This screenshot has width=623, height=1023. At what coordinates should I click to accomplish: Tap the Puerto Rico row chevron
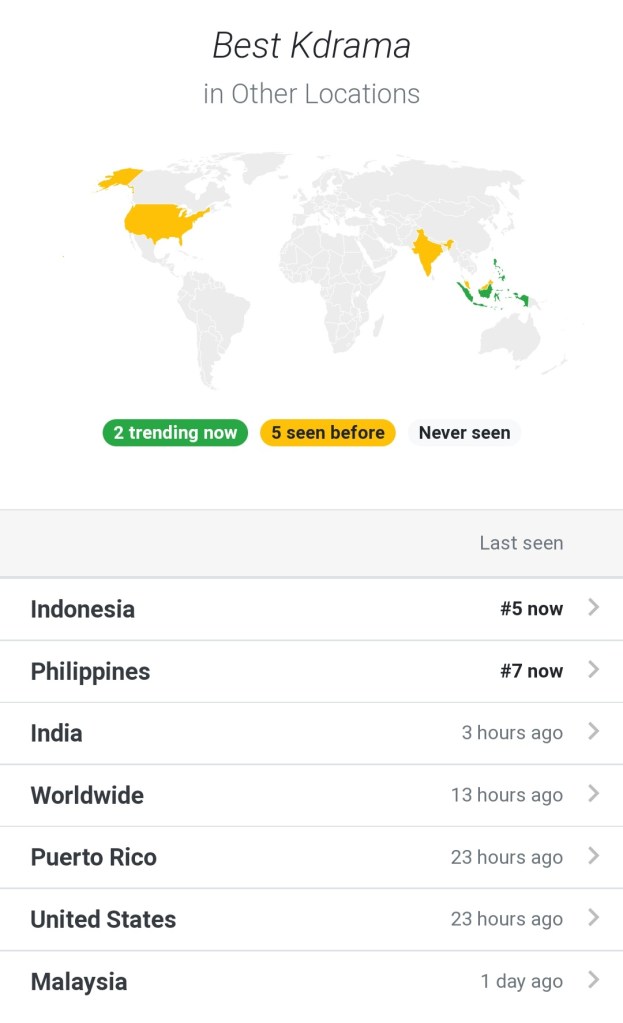593,855
